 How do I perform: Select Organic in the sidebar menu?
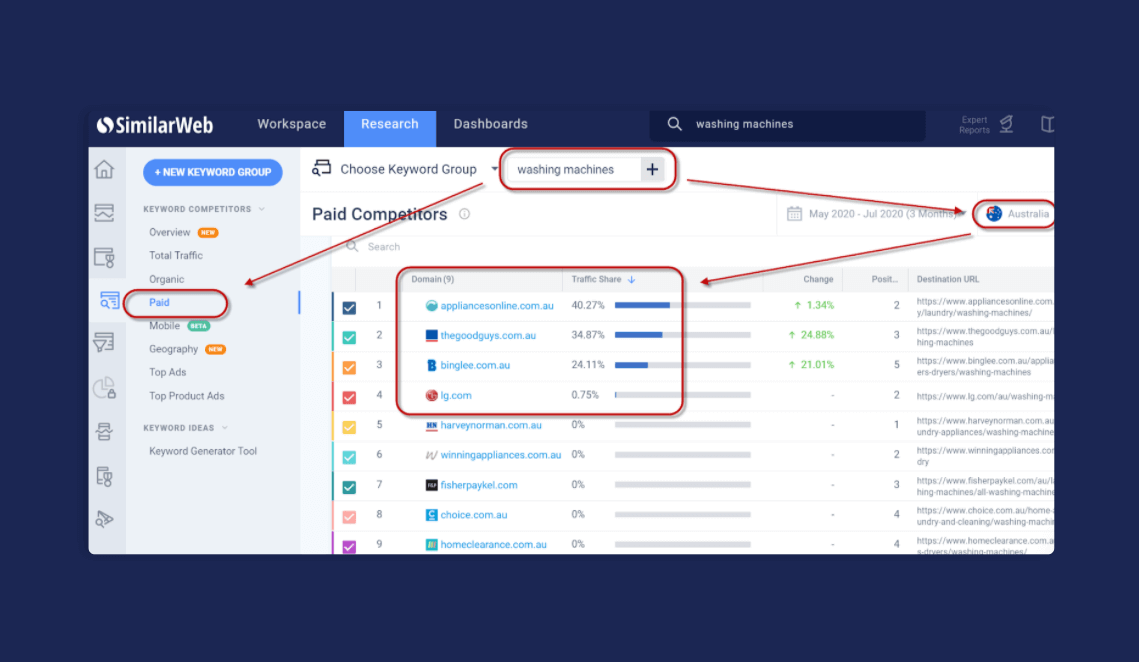click(x=167, y=279)
